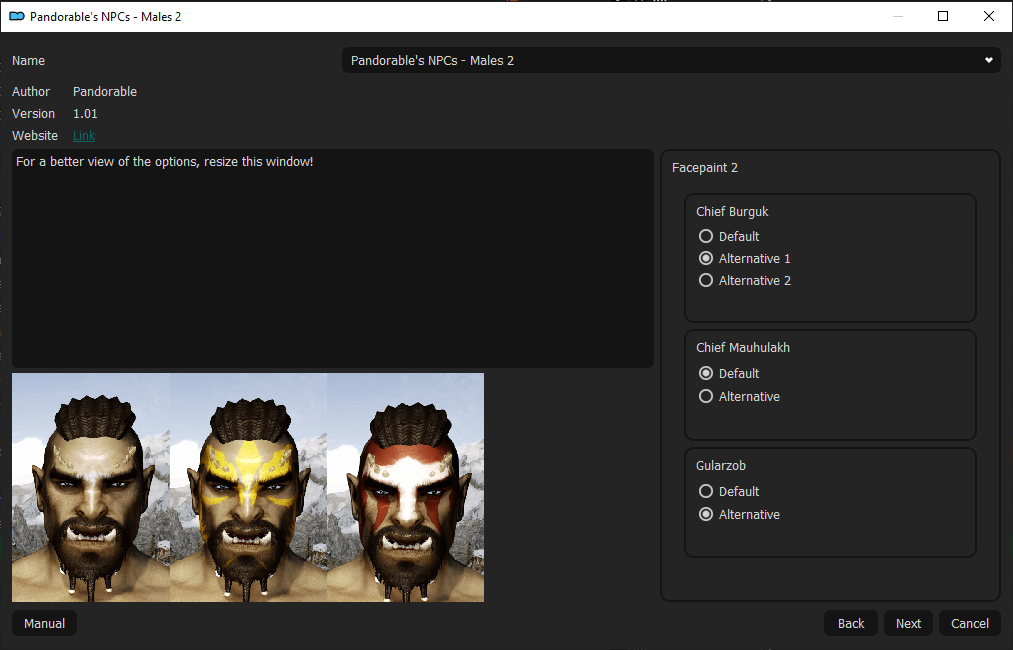Image resolution: width=1013 pixels, height=650 pixels.
Task: Go Back to previous page
Action: coord(851,624)
